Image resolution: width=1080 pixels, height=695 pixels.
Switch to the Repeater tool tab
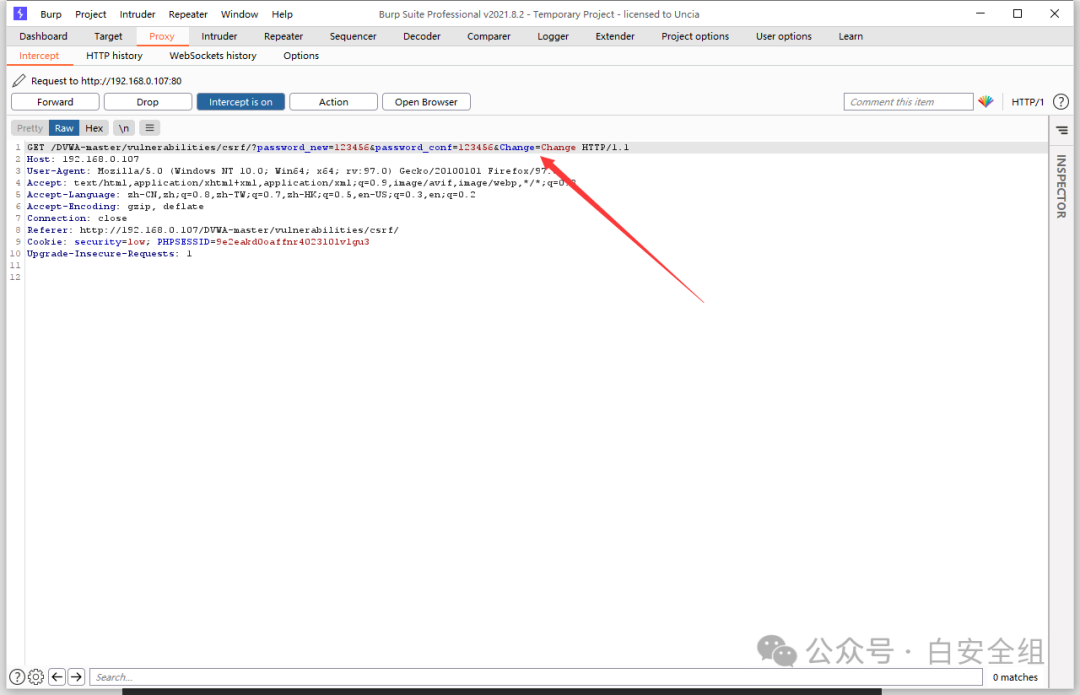coord(283,36)
